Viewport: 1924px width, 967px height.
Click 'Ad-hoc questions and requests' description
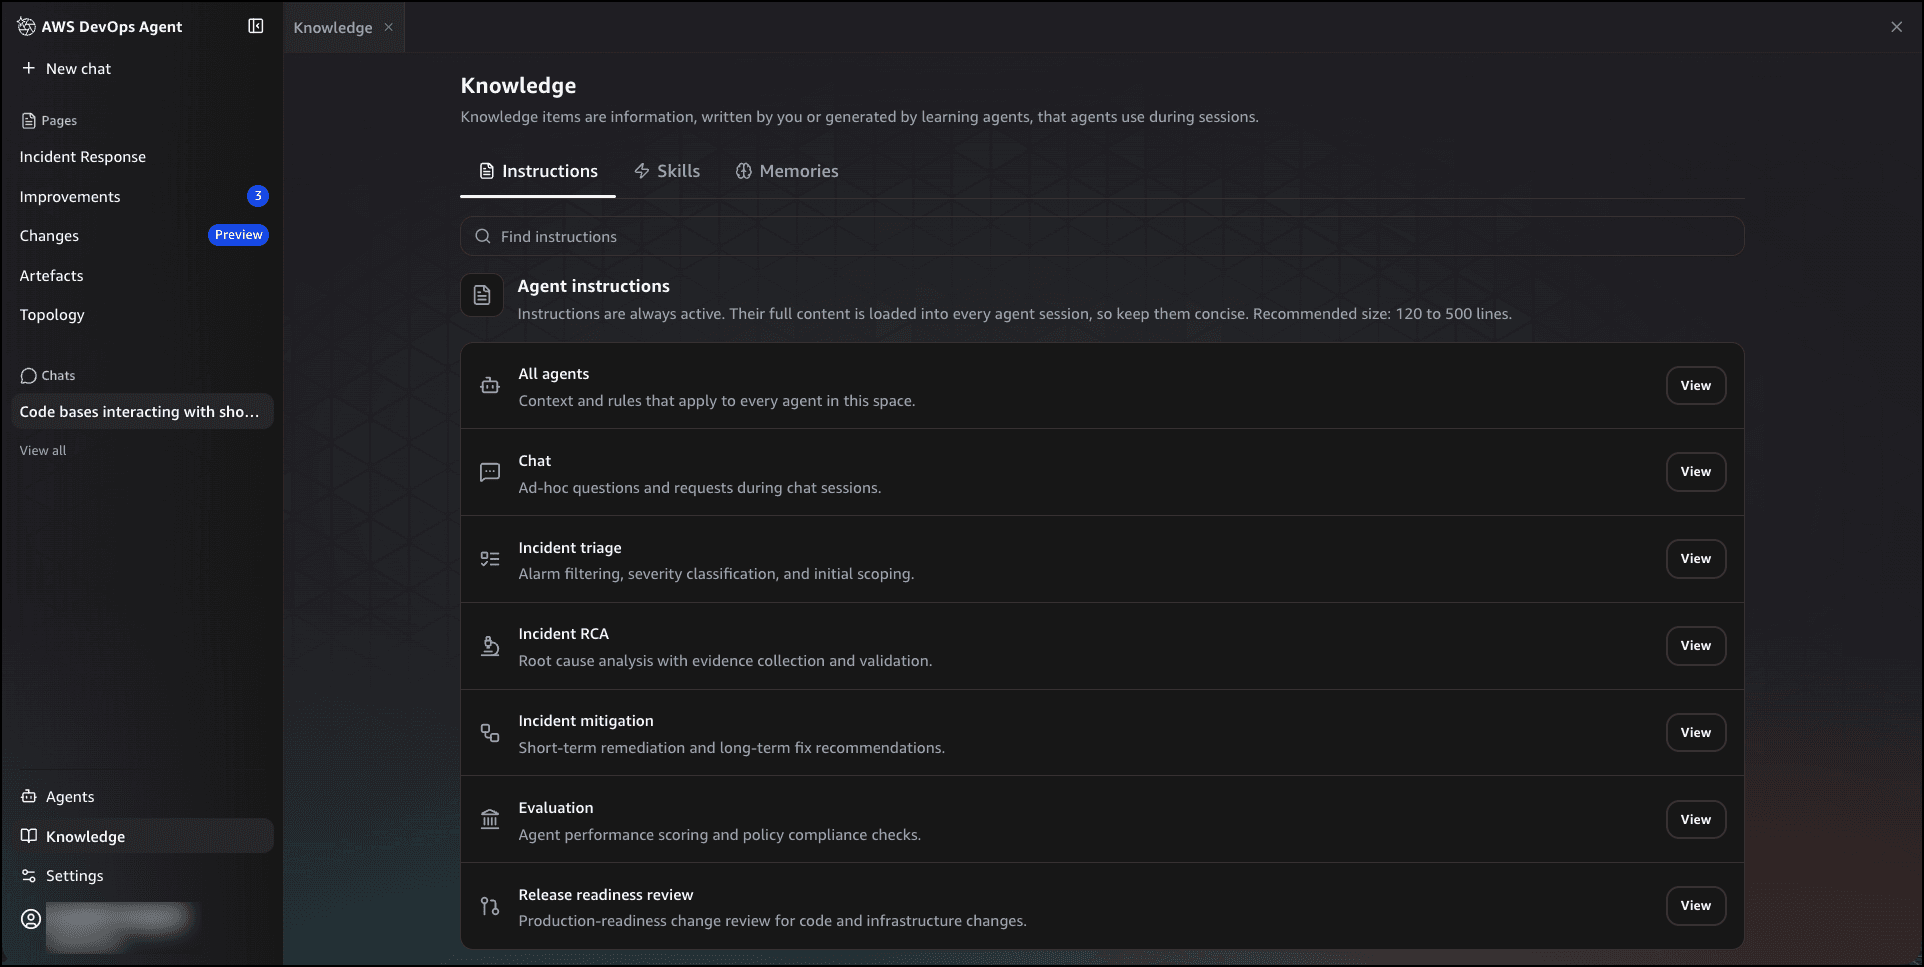click(700, 488)
